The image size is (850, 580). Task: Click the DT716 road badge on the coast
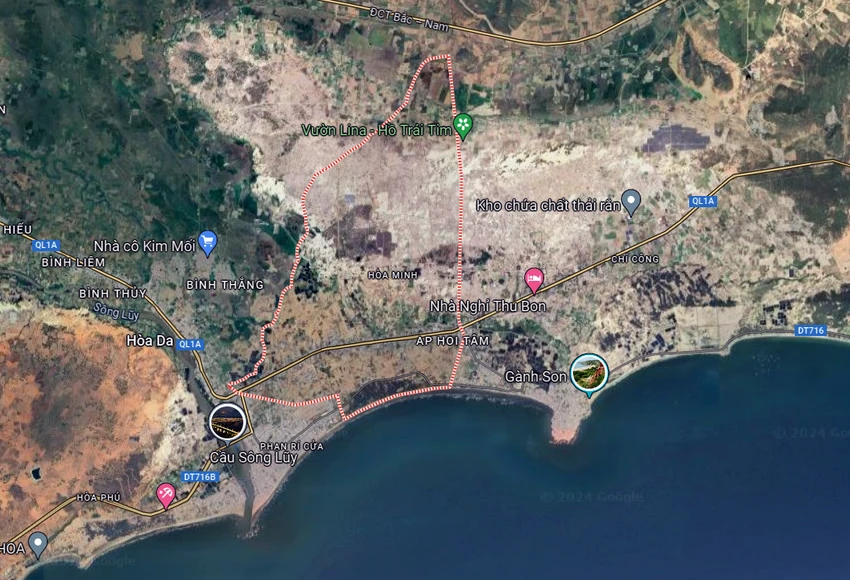[810, 330]
